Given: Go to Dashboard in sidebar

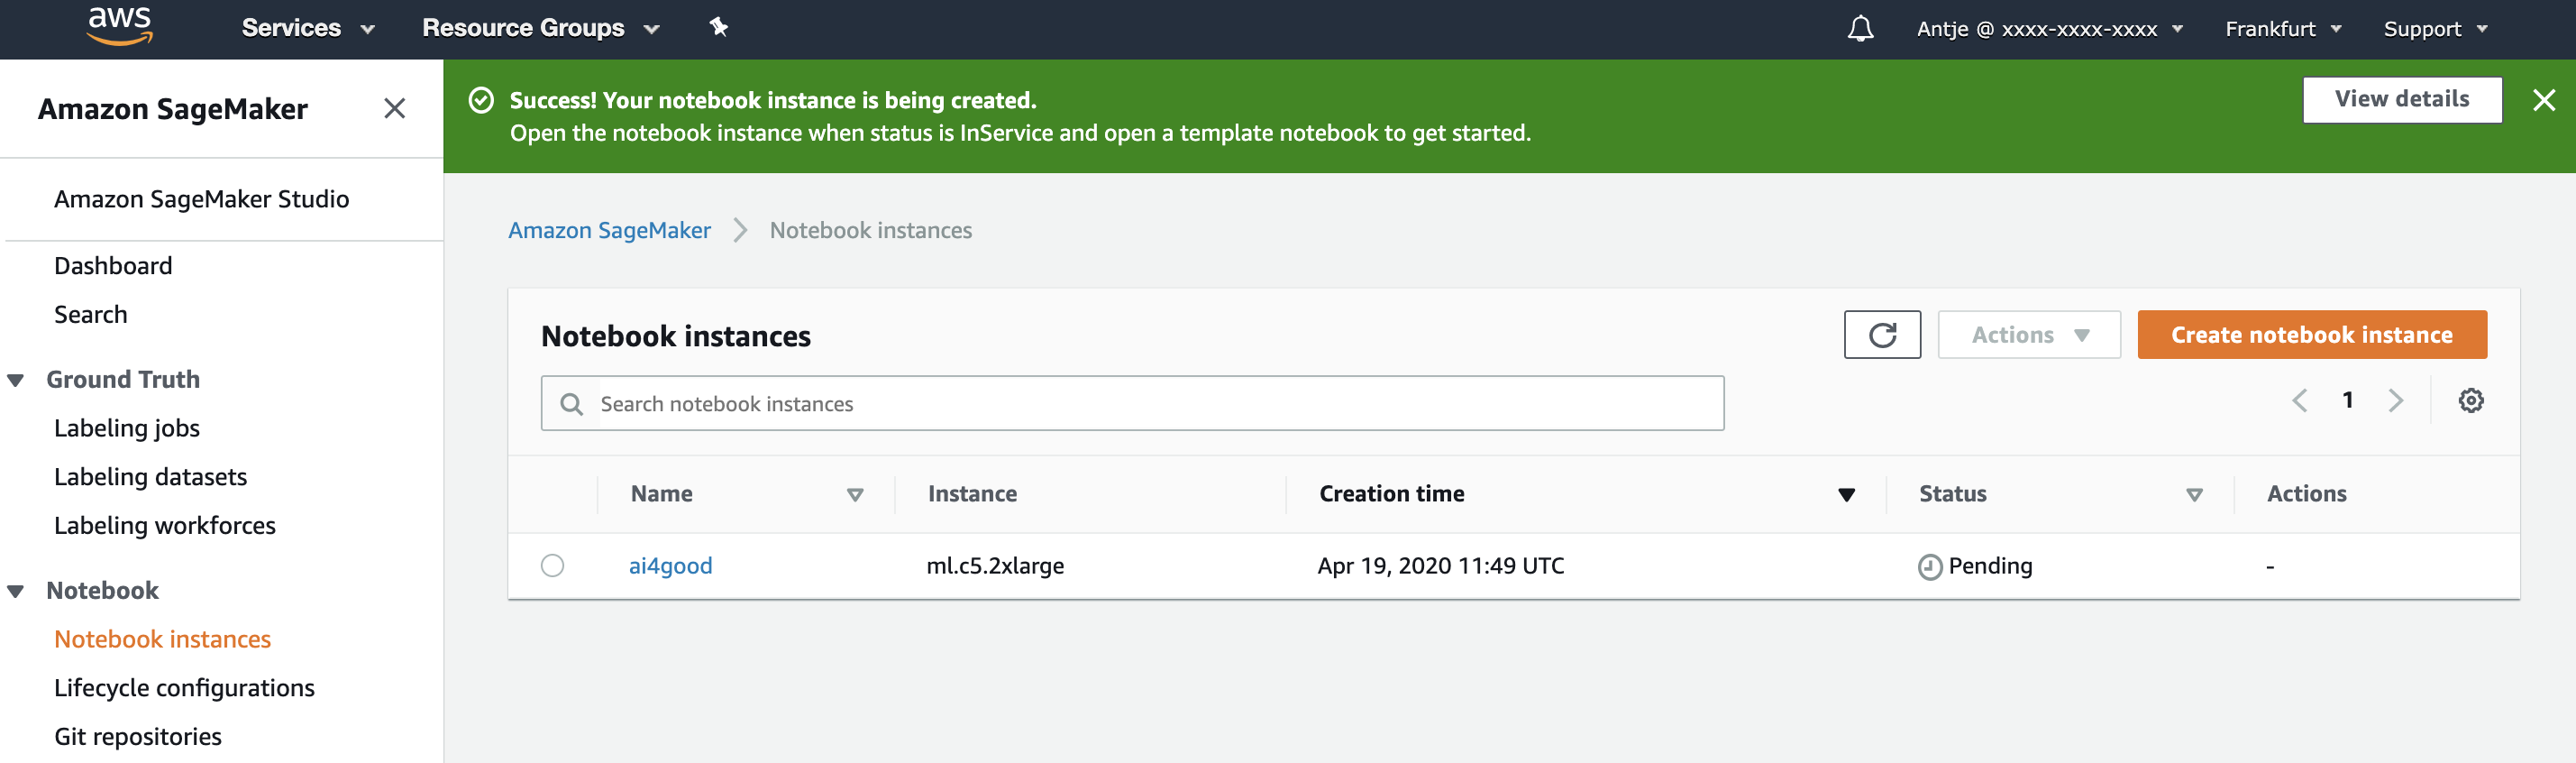Looking at the screenshot, I should tap(113, 265).
